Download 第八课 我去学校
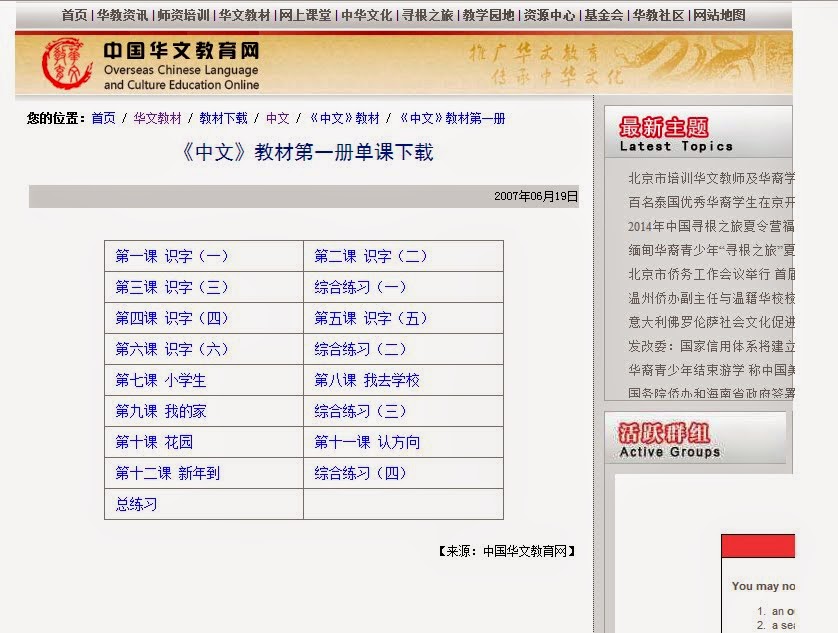This screenshot has width=838, height=633. pos(367,380)
